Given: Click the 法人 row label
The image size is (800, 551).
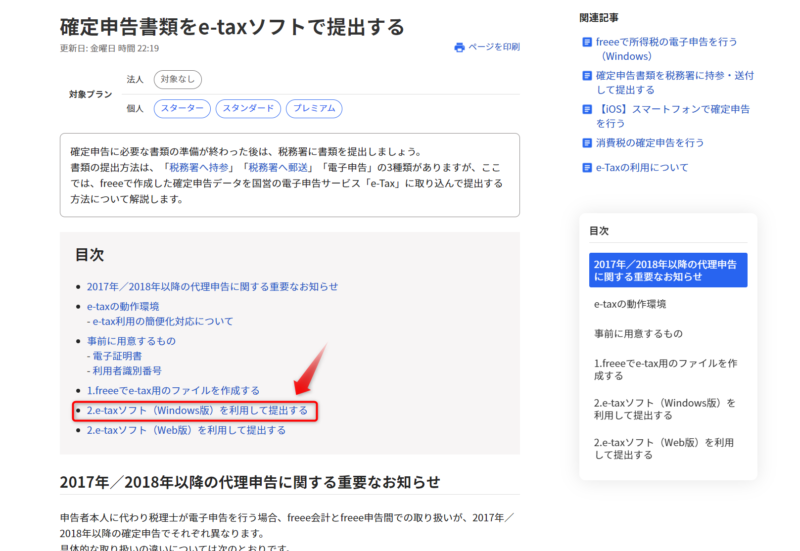Looking at the screenshot, I should (x=135, y=79).
